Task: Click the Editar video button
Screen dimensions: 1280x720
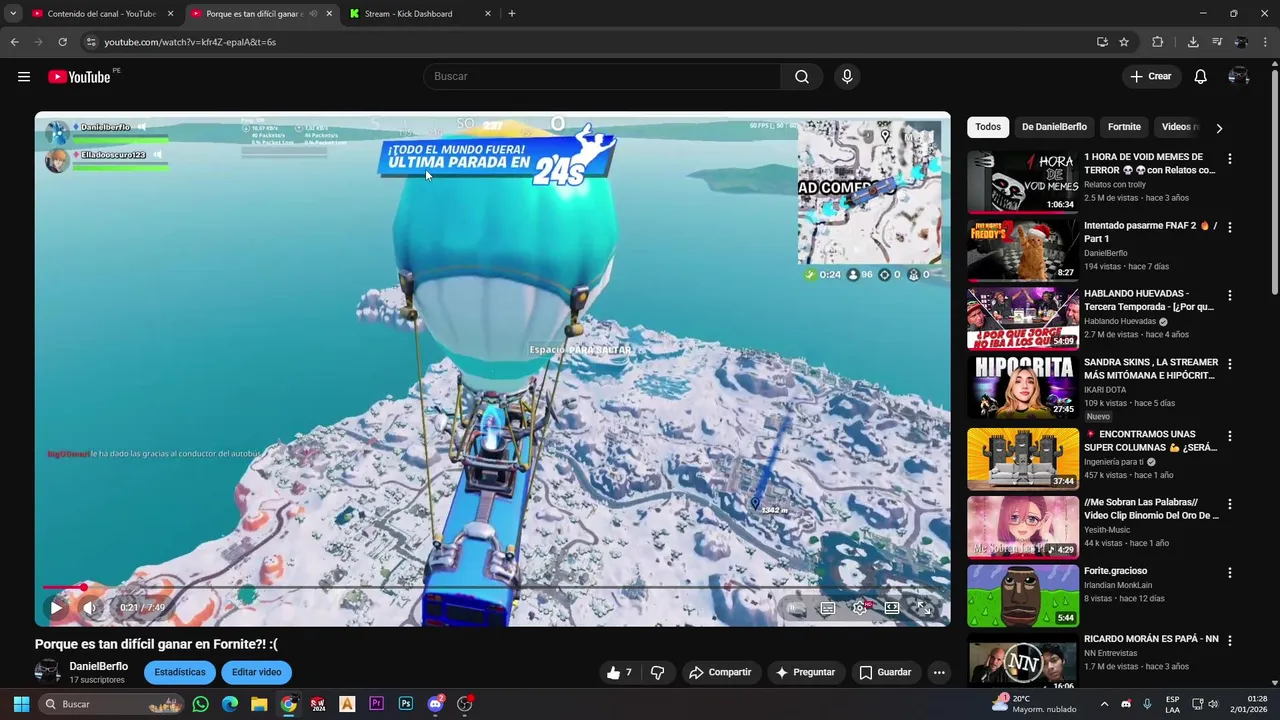Action: tap(257, 673)
